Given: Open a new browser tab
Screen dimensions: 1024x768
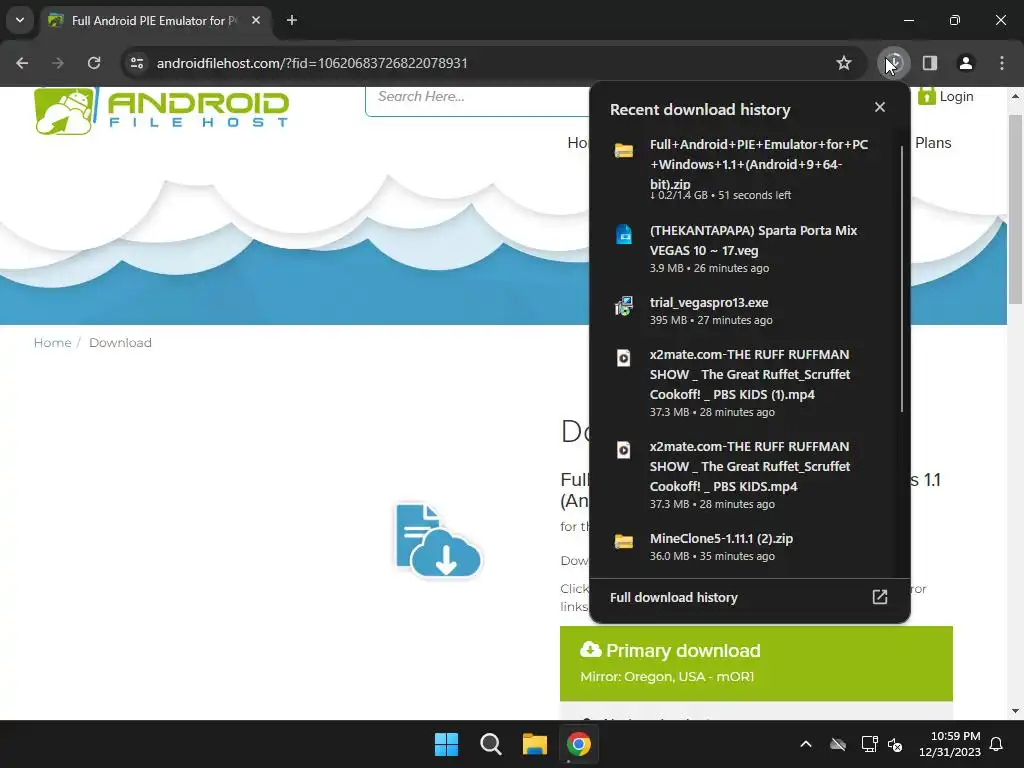Looking at the screenshot, I should 292,21.
